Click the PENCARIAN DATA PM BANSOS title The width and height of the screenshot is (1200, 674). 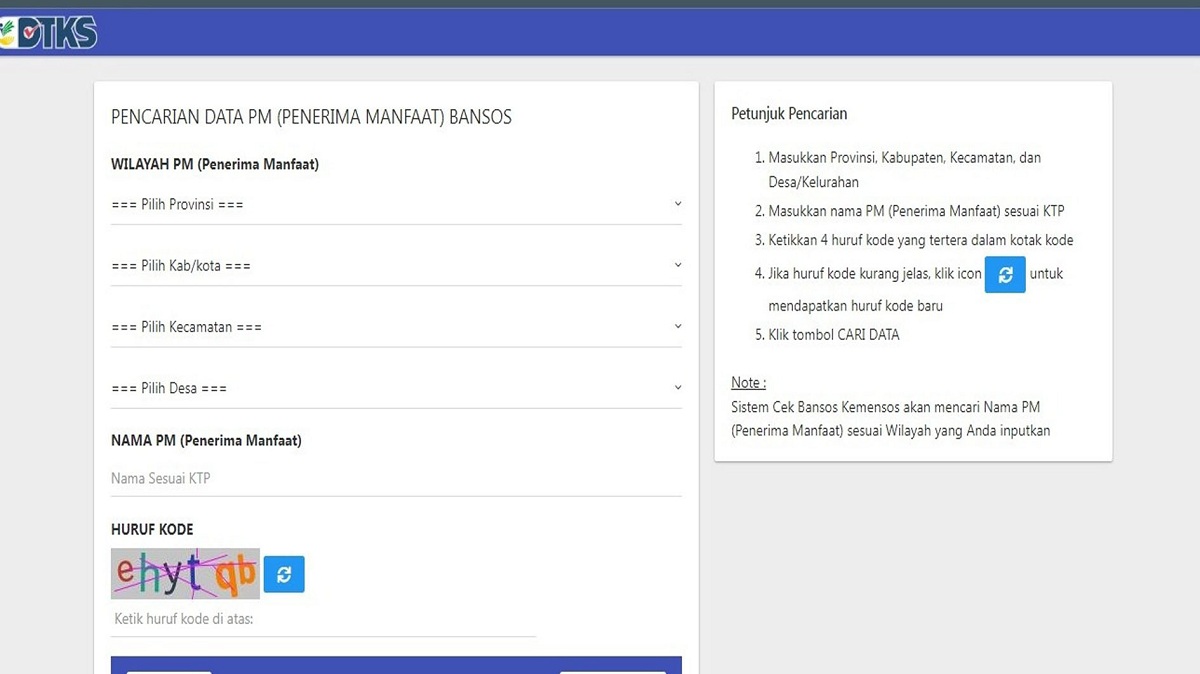coord(311,117)
